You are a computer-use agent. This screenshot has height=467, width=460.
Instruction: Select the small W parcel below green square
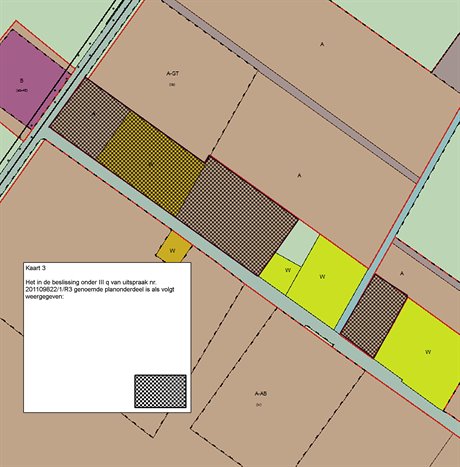pyautogui.click(x=280, y=273)
